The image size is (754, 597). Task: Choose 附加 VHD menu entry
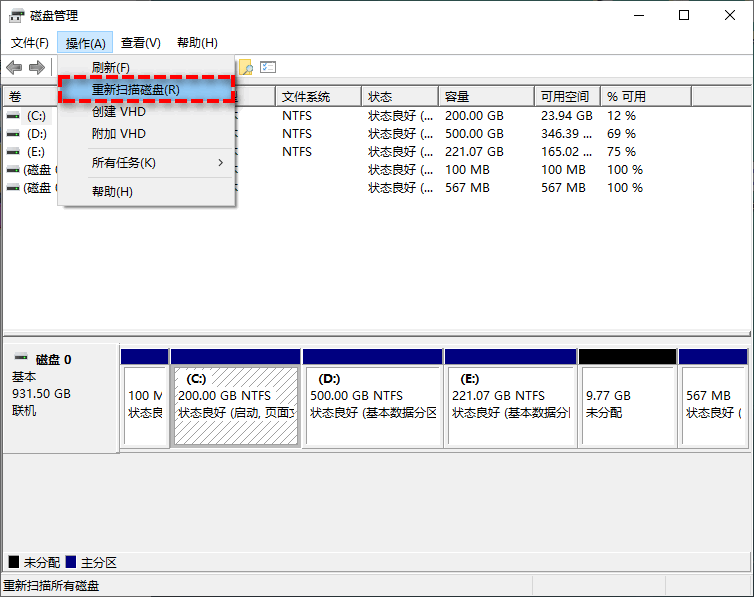tap(146, 134)
